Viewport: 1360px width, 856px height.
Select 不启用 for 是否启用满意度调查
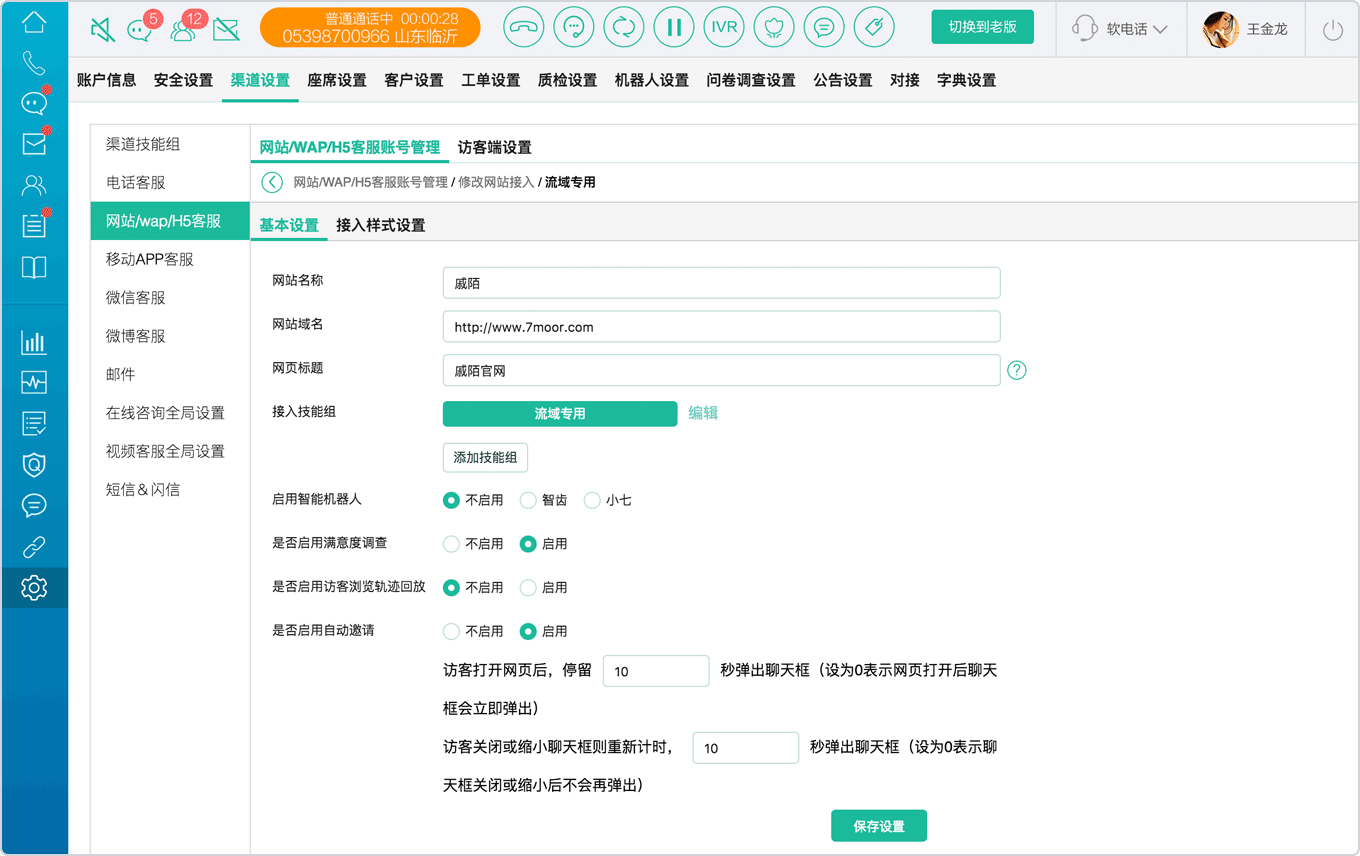pyautogui.click(x=451, y=544)
